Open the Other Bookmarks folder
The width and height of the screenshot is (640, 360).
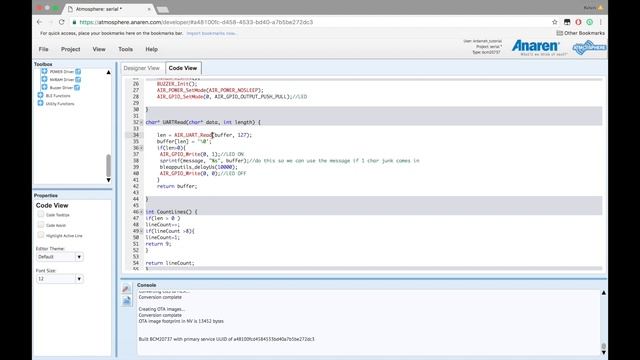[x=580, y=33]
